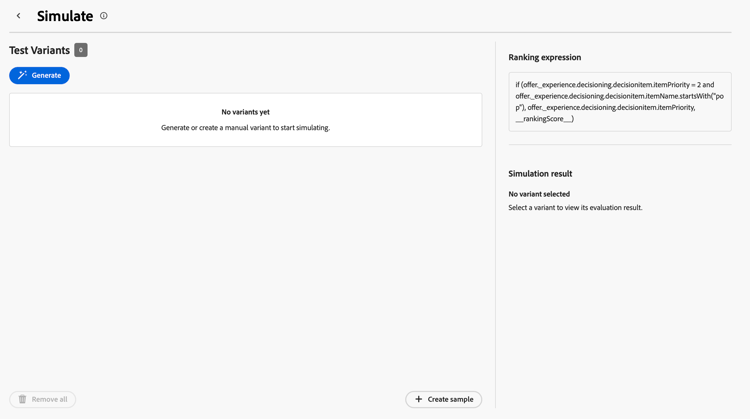The width and height of the screenshot is (750, 419).
Task: Select the Remove all button
Action: [43, 399]
